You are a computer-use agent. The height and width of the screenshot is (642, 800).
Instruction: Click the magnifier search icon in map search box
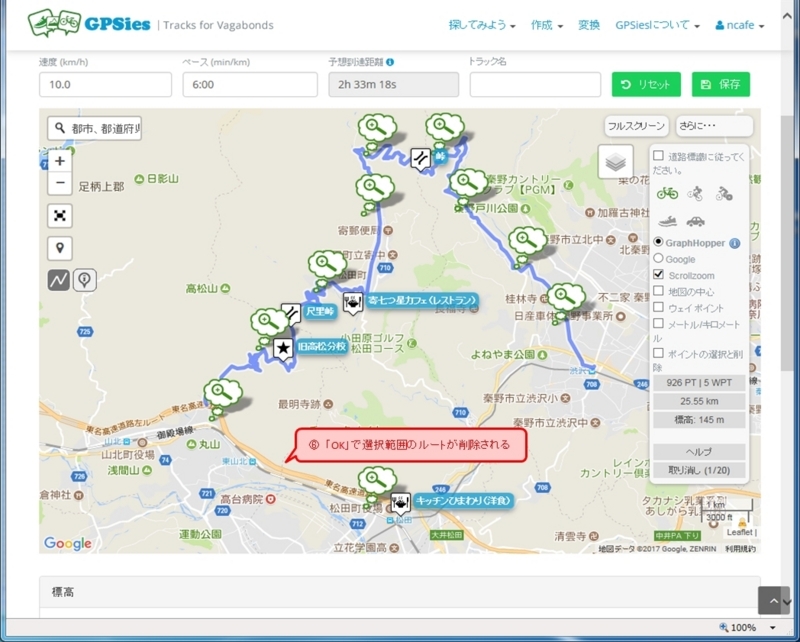(60, 128)
